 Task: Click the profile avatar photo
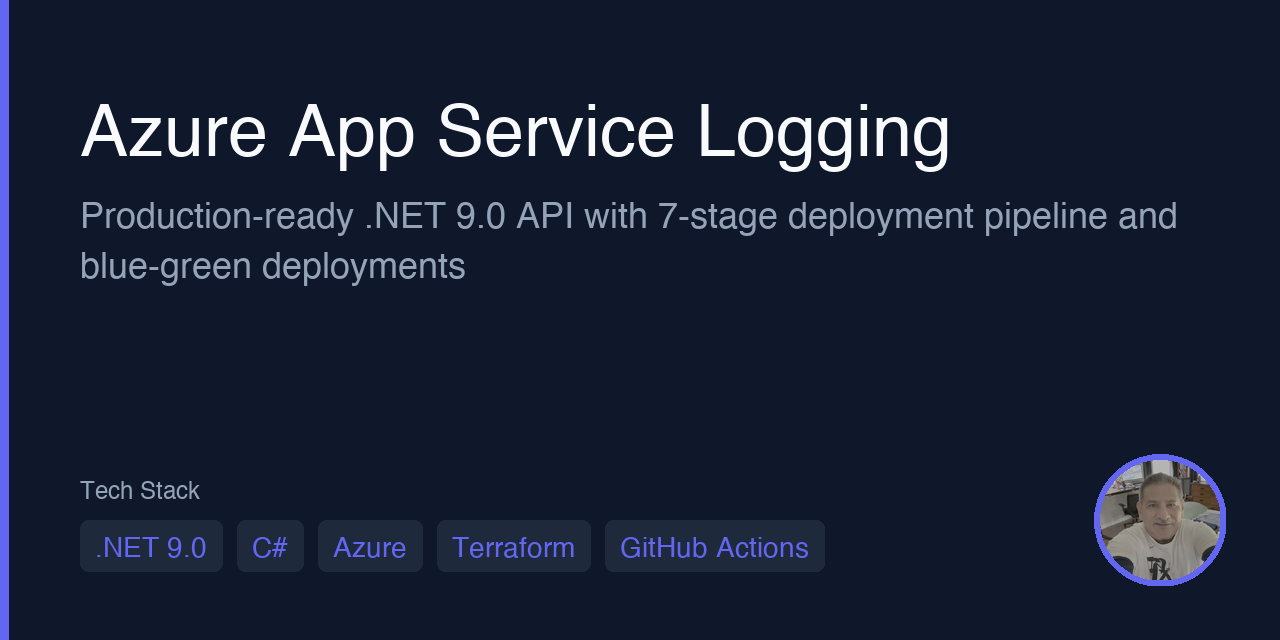(x=1159, y=520)
